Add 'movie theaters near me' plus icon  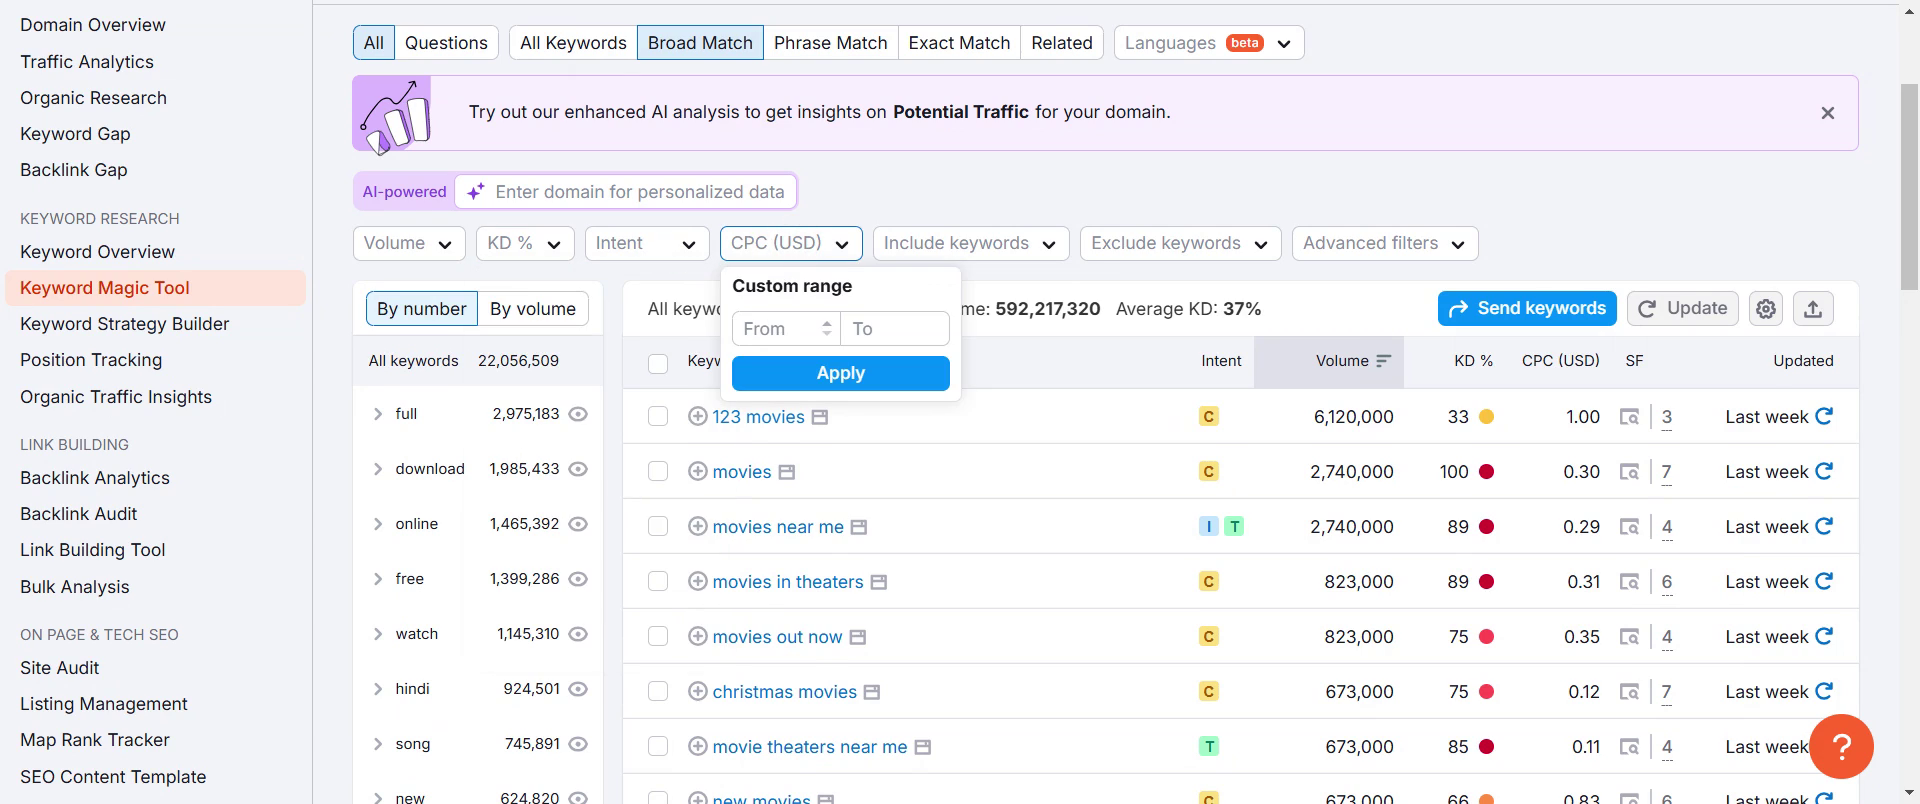[698, 746]
